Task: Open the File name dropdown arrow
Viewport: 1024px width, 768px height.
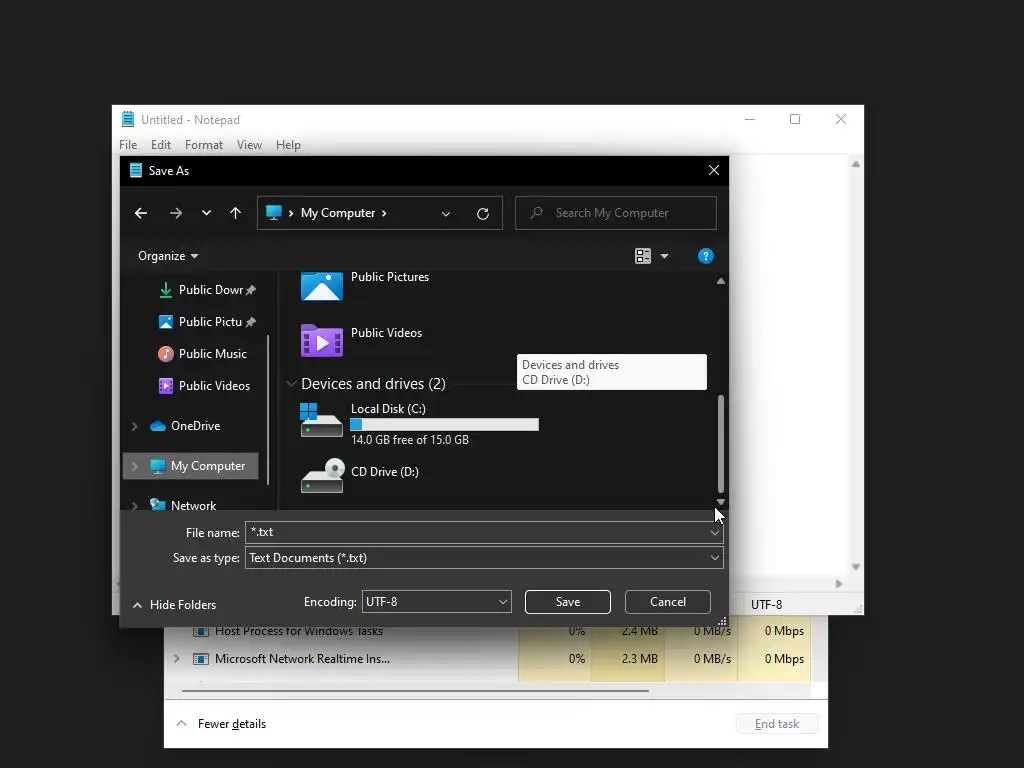Action: (x=715, y=533)
